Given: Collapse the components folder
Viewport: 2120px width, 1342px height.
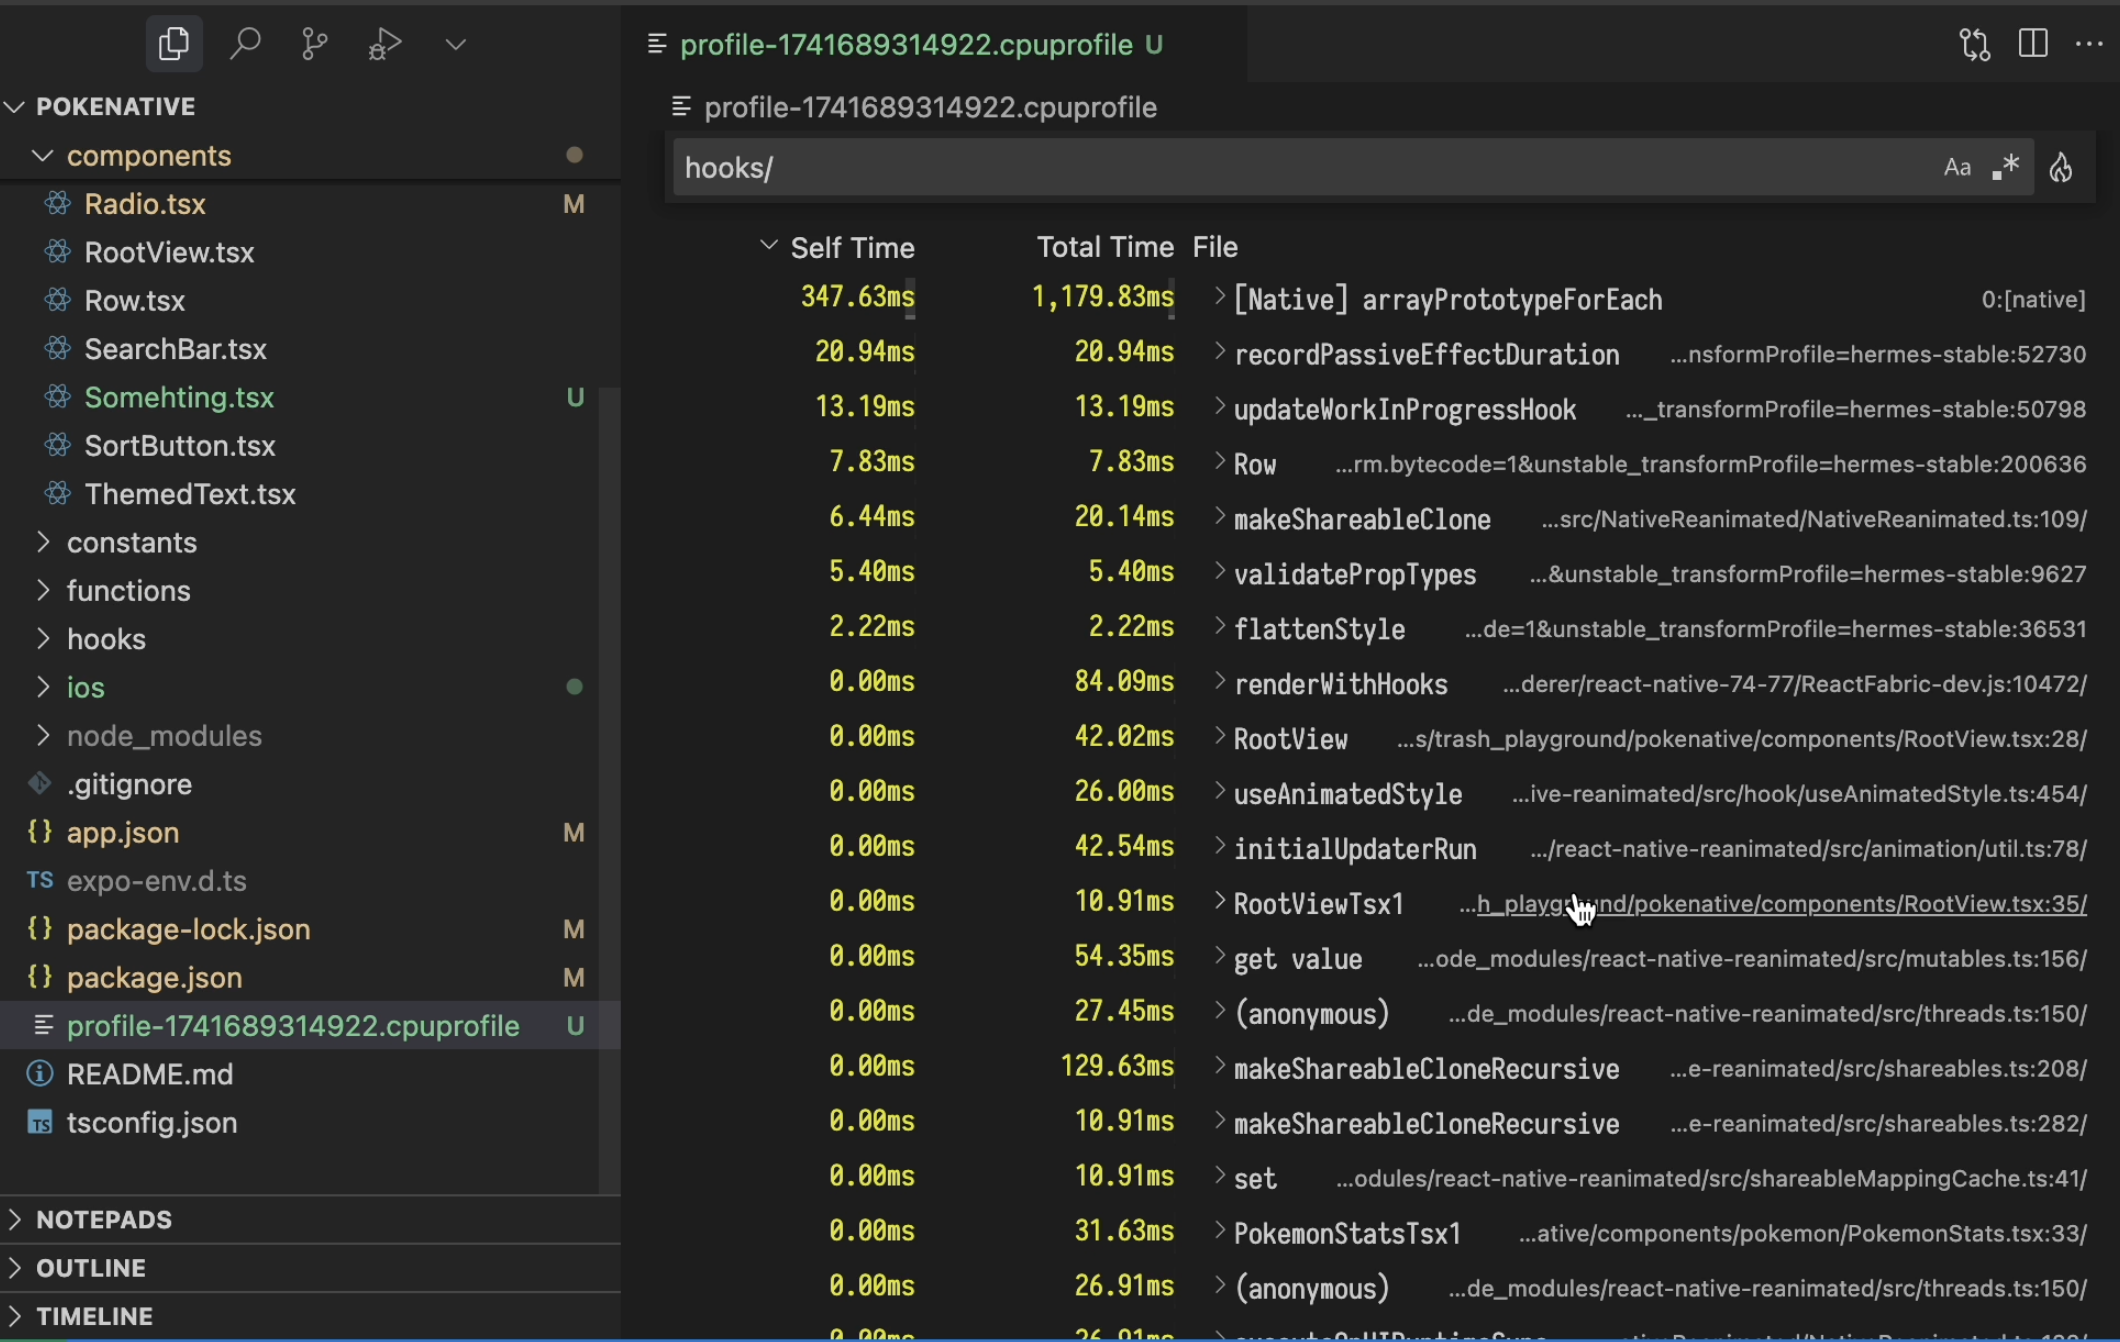Looking at the screenshot, I should [x=148, y=156].
